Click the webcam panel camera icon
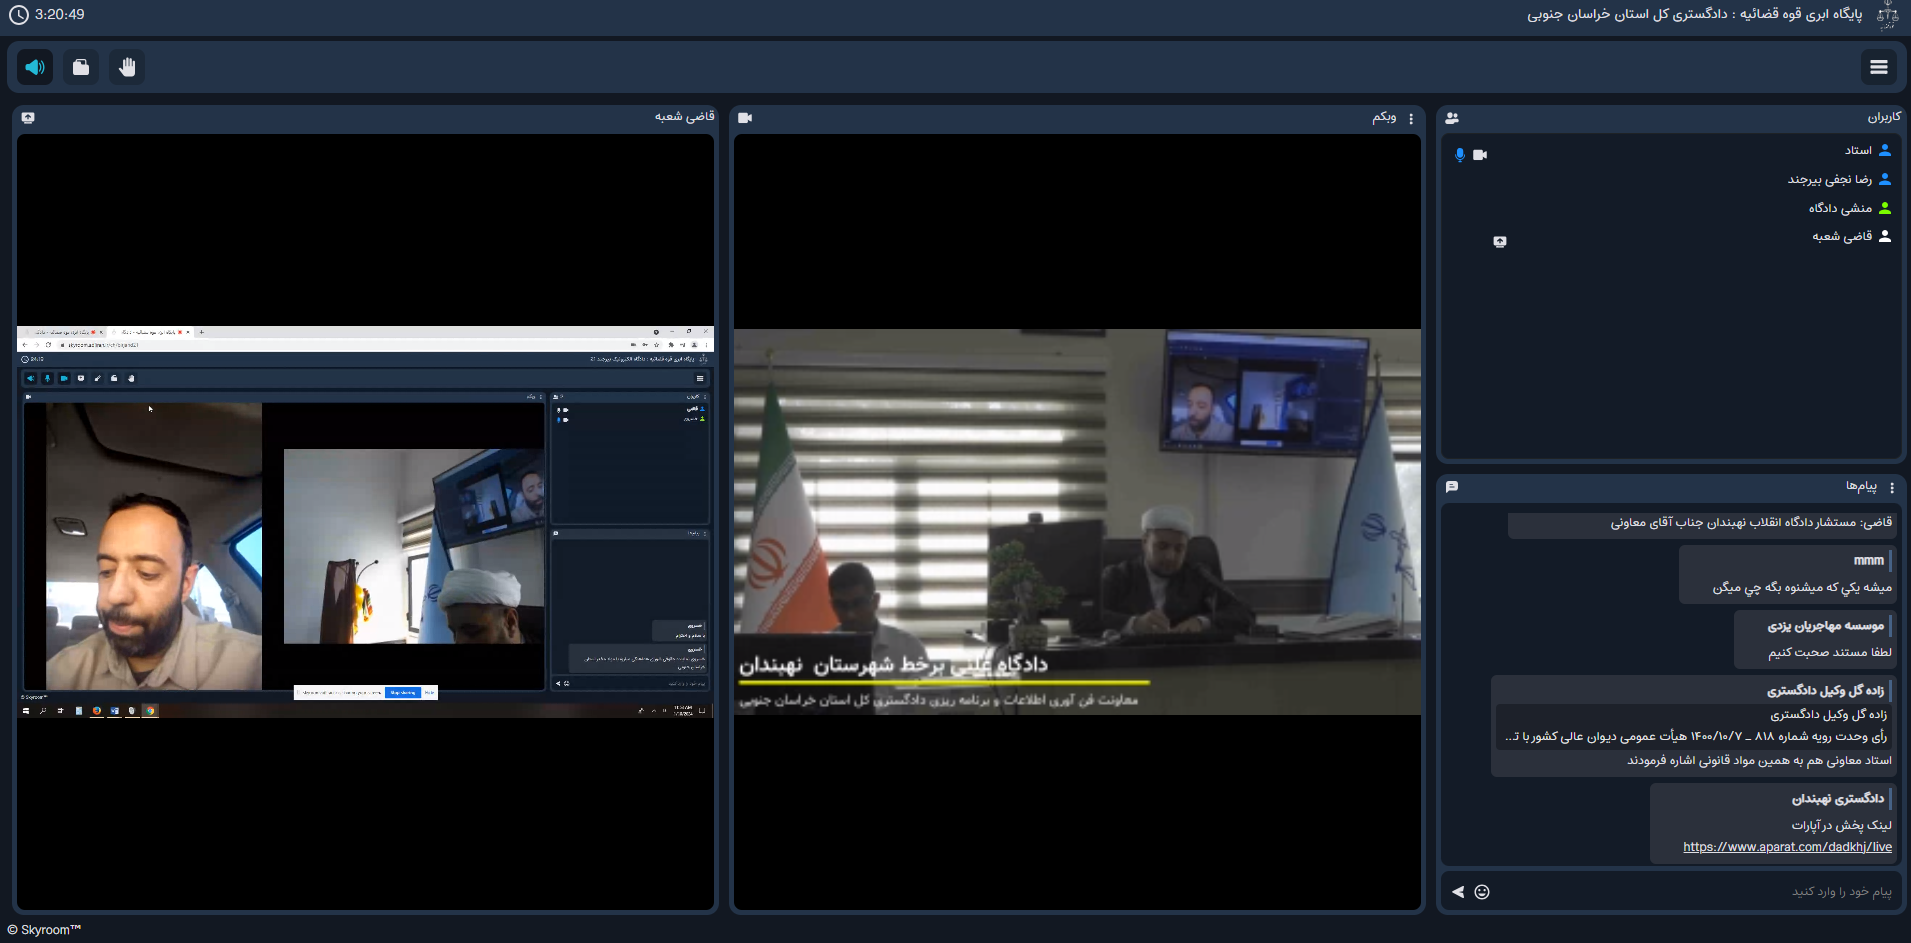The height and width of the screenshot is (943, 1911). pos(745,118)
